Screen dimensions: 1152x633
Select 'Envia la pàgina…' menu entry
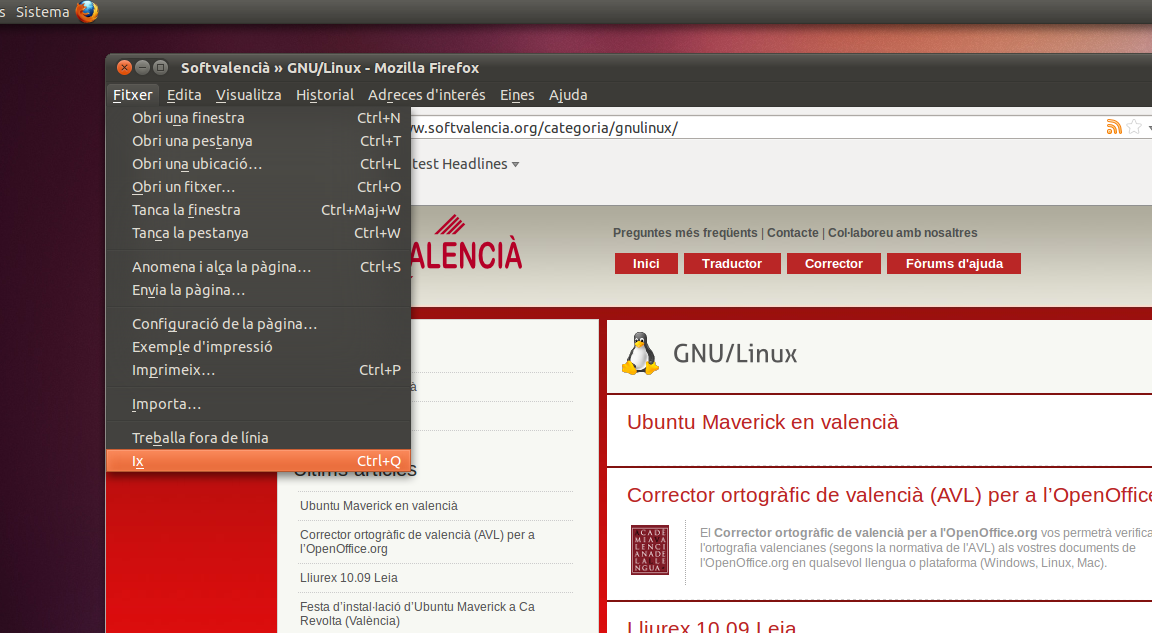click(x=259, y=290)
